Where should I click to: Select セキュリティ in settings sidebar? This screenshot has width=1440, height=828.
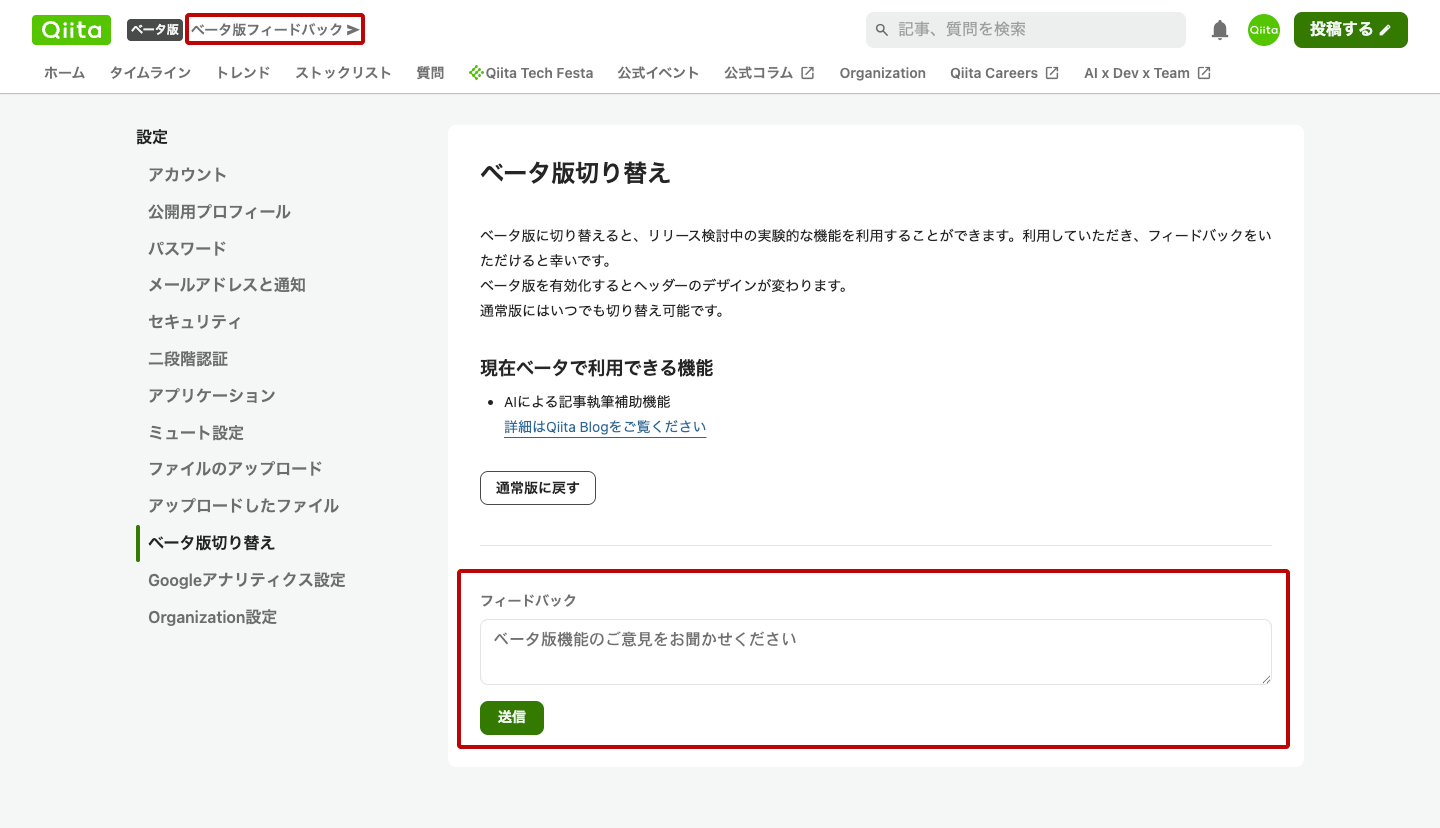pyautogui.click(x=195, y=322)
